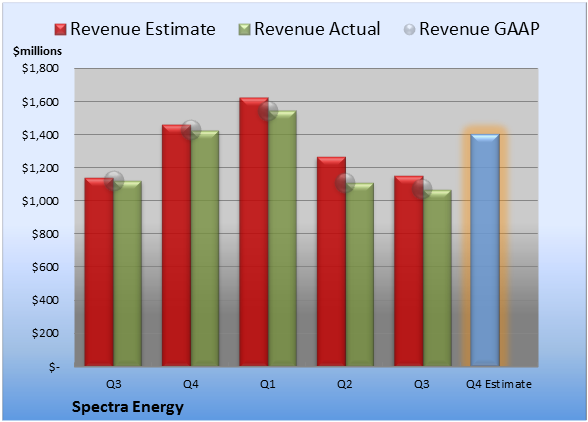Click the "$200" y-axis value
This screenshot has width=588, height=422.
(45, 333)
